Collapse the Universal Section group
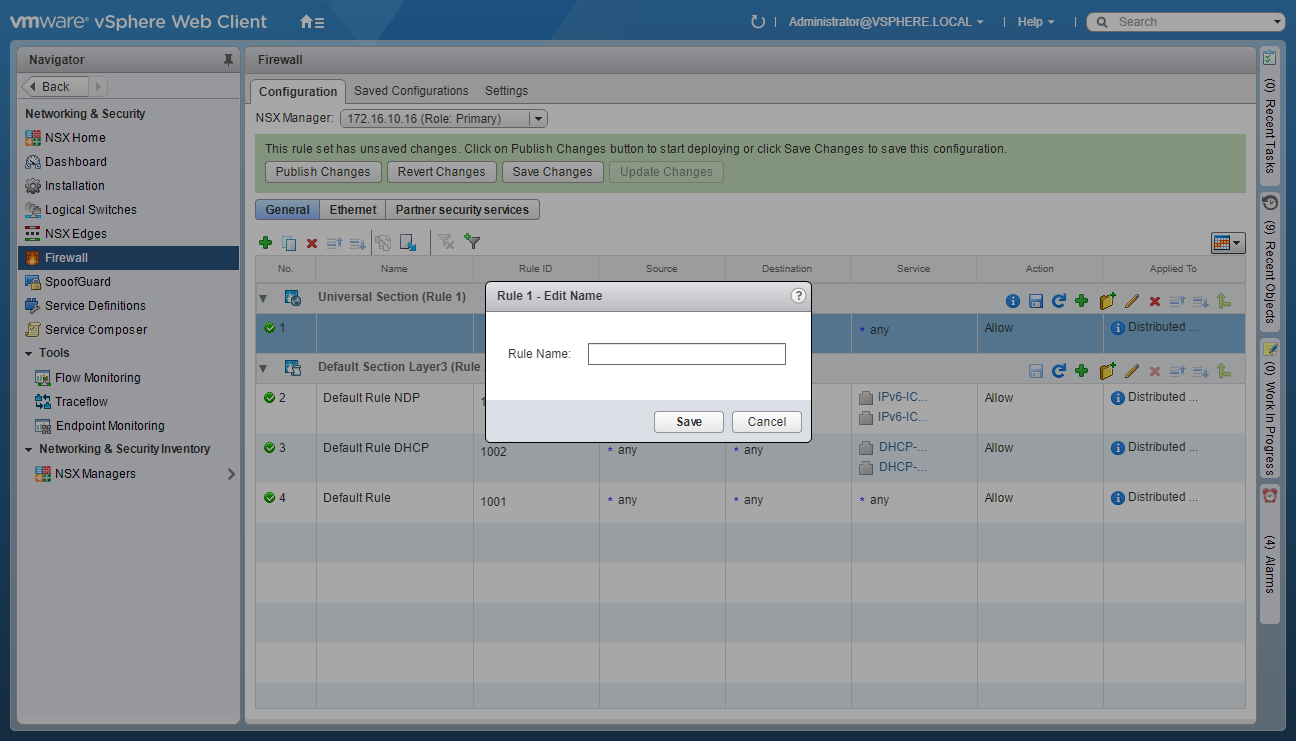Screen dimensions: 1296x741 [x=264, y=298]
